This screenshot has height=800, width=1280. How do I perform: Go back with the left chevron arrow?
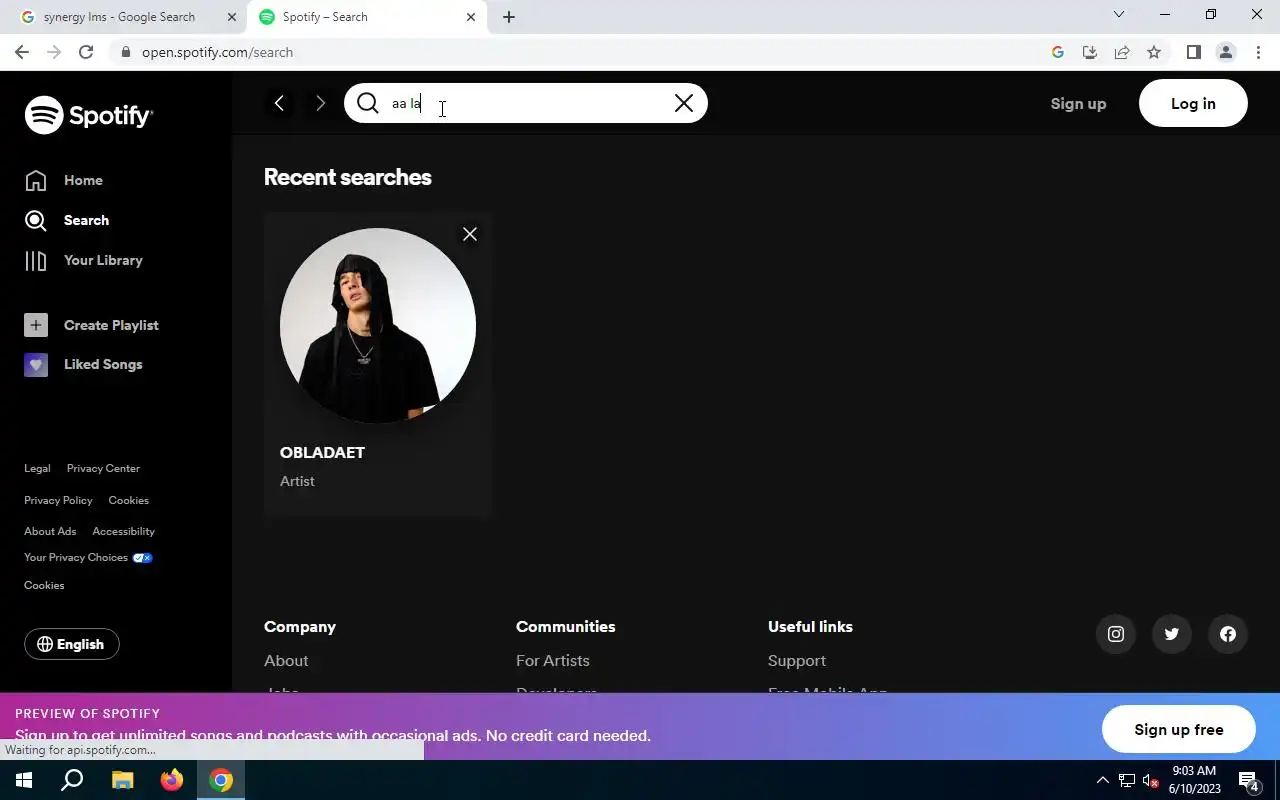pos(279,103)
